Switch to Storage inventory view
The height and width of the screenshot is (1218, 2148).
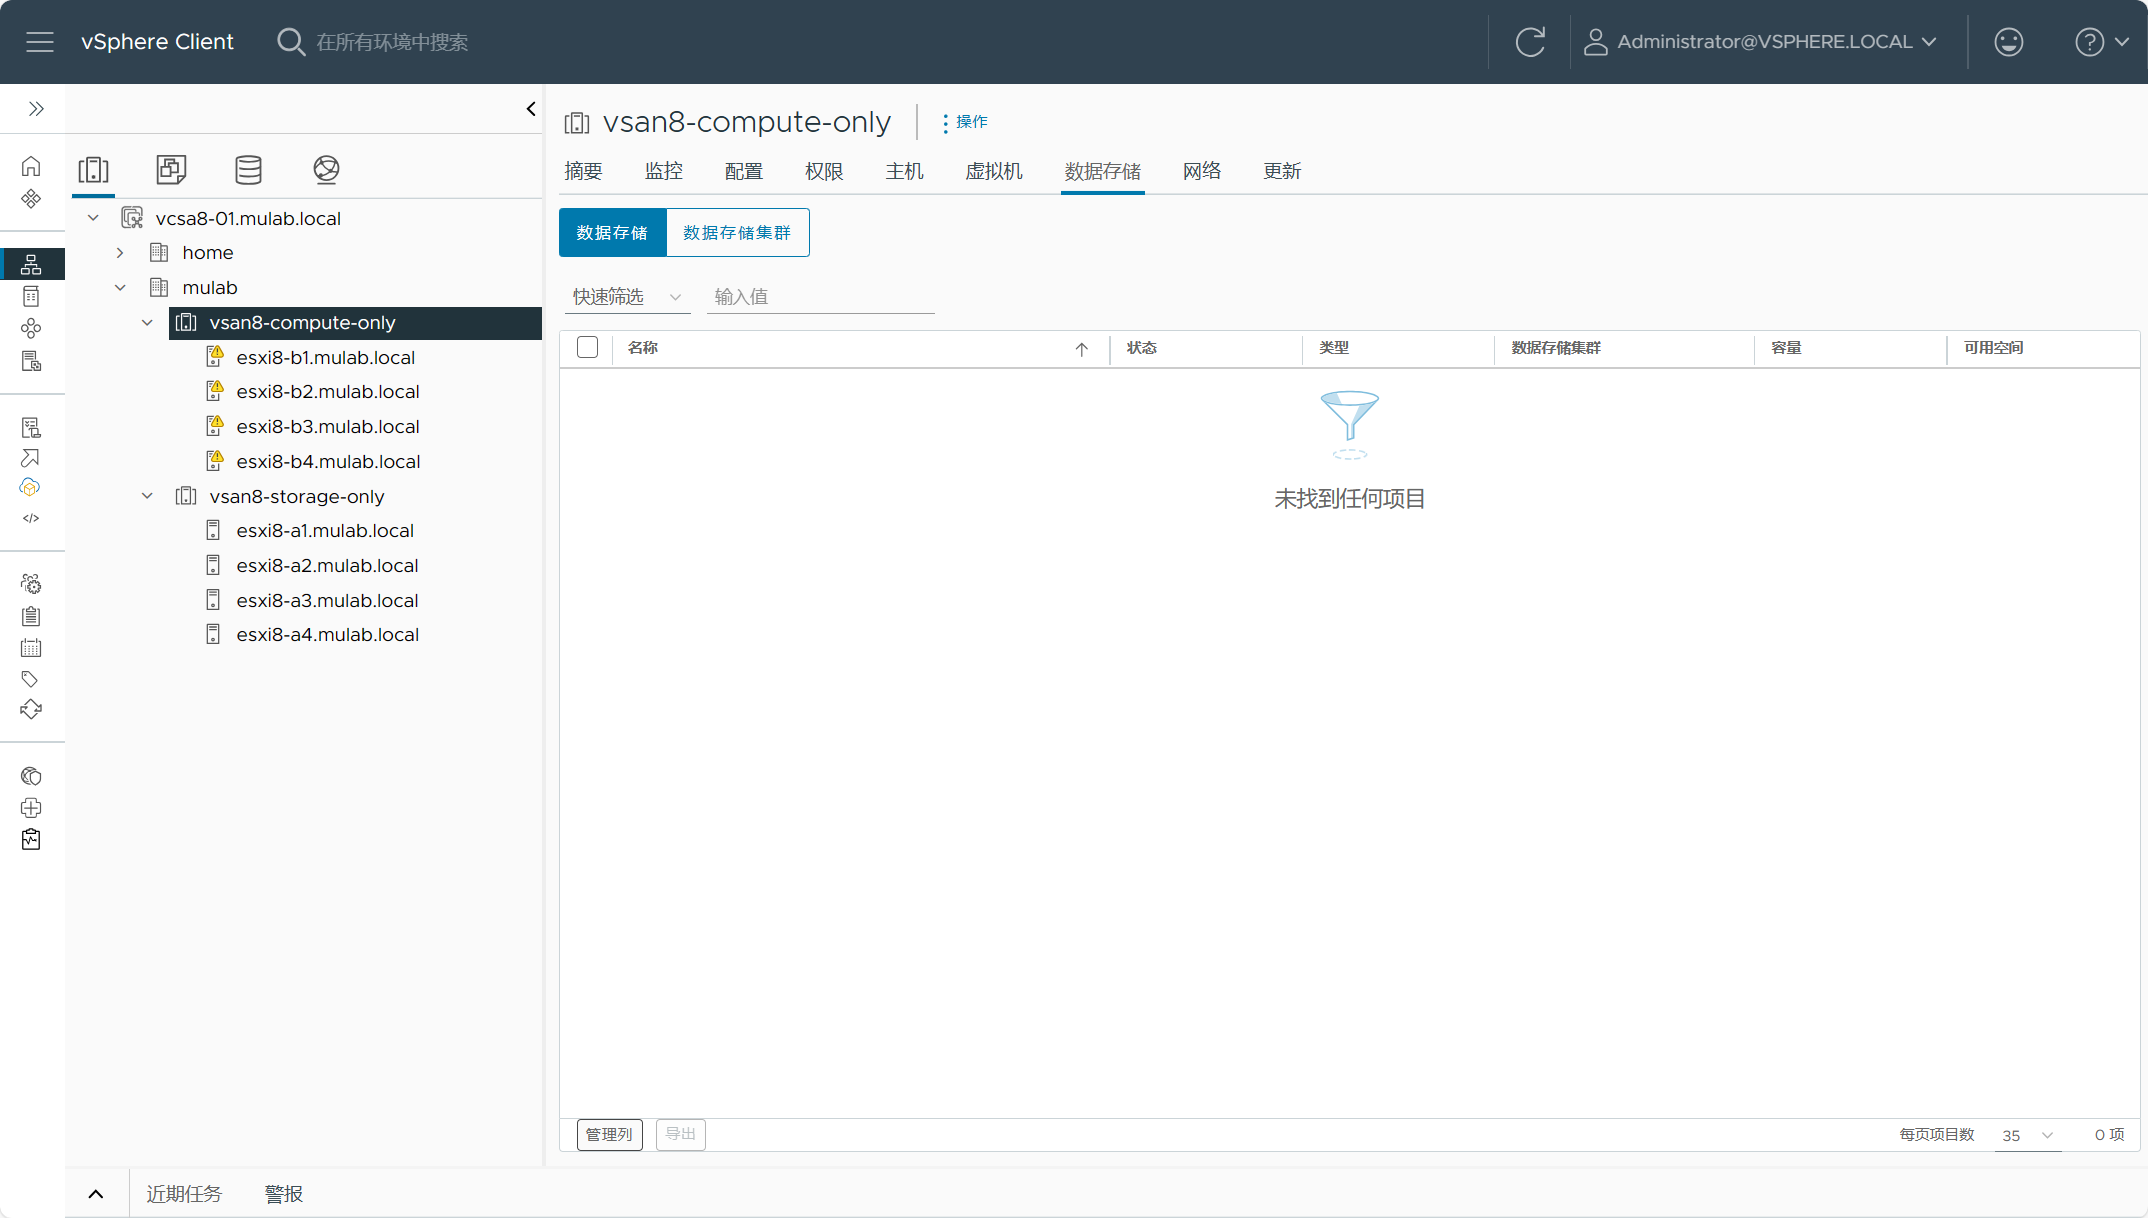tap(248, 170)
